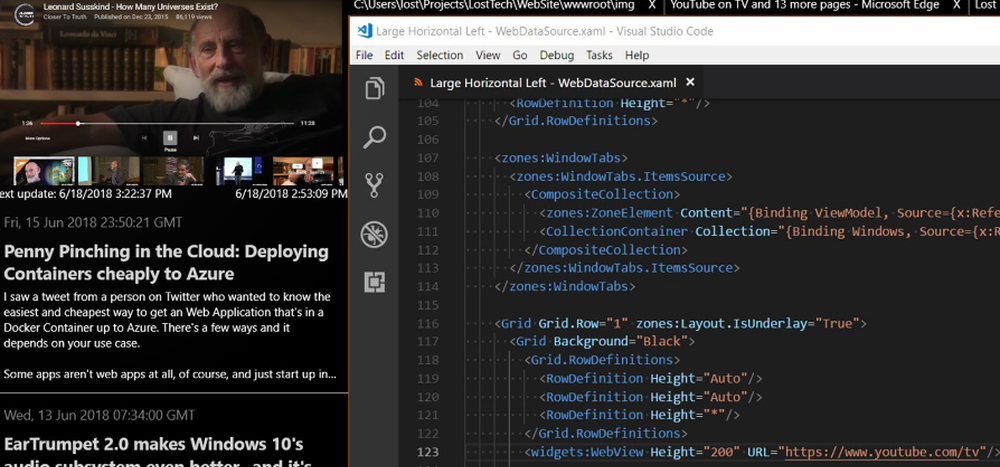The height and width of the screenshot is (467, 1000).
Task: Open the Selection menu
Action: click(x=439, y=55)
